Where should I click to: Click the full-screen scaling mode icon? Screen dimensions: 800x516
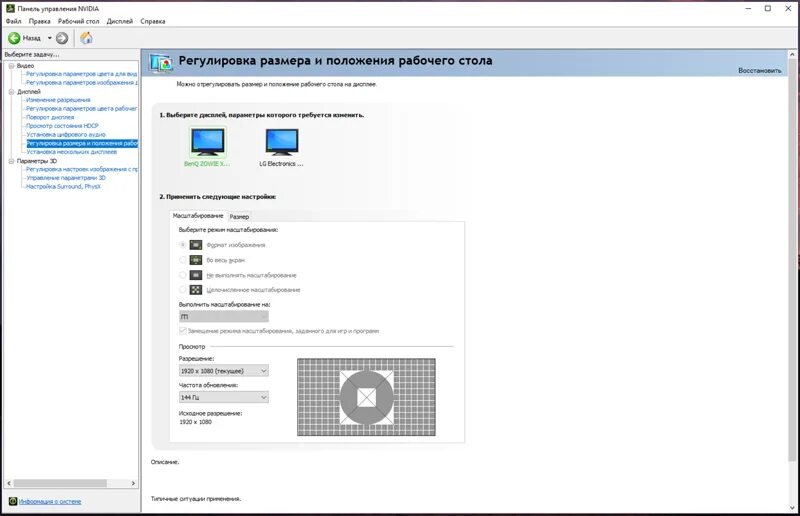(196, 260)
